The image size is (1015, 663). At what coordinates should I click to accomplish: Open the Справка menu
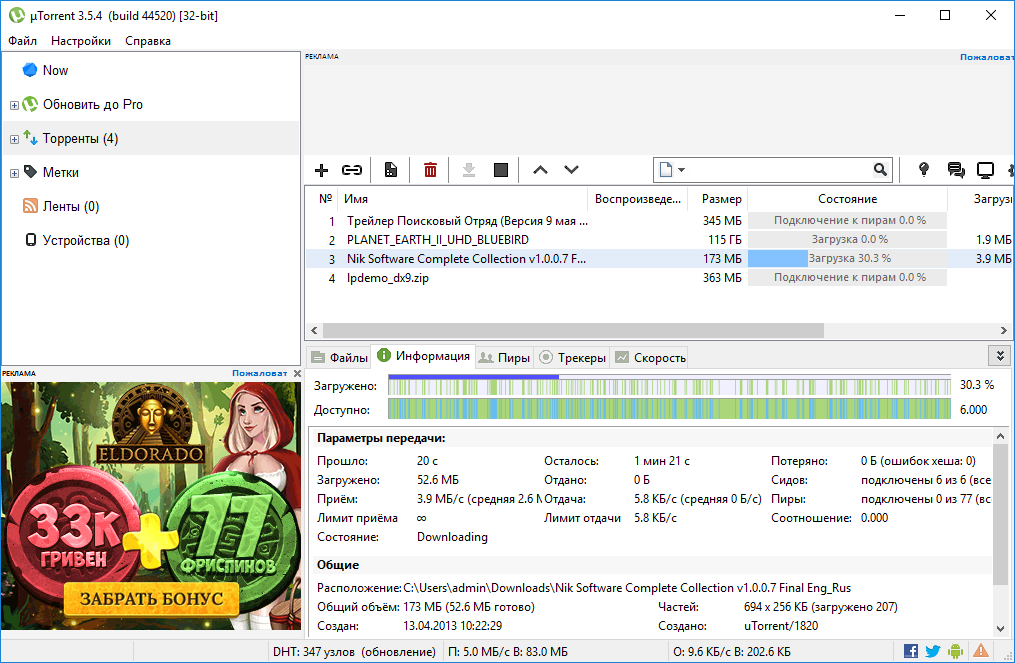coord(148,41)
